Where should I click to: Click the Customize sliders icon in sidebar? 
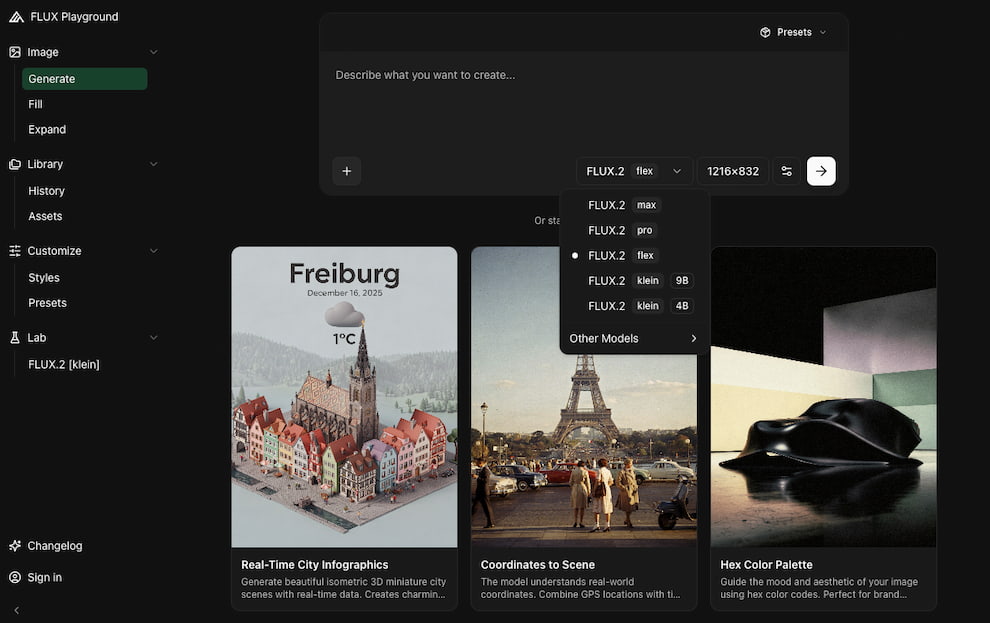tap(15, 251)
